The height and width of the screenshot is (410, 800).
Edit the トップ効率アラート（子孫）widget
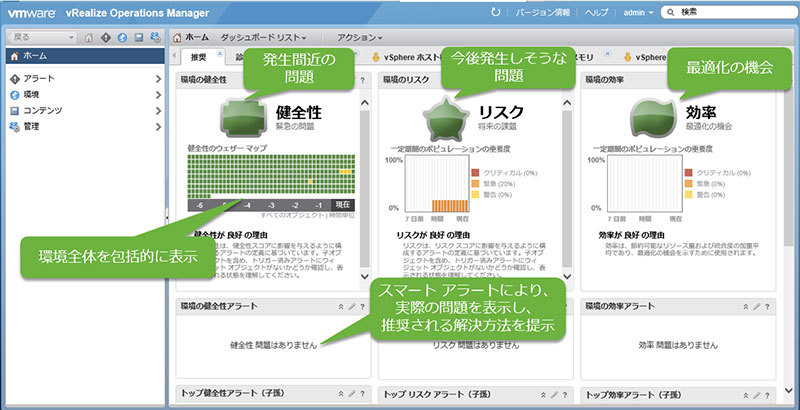coord(757,395)
